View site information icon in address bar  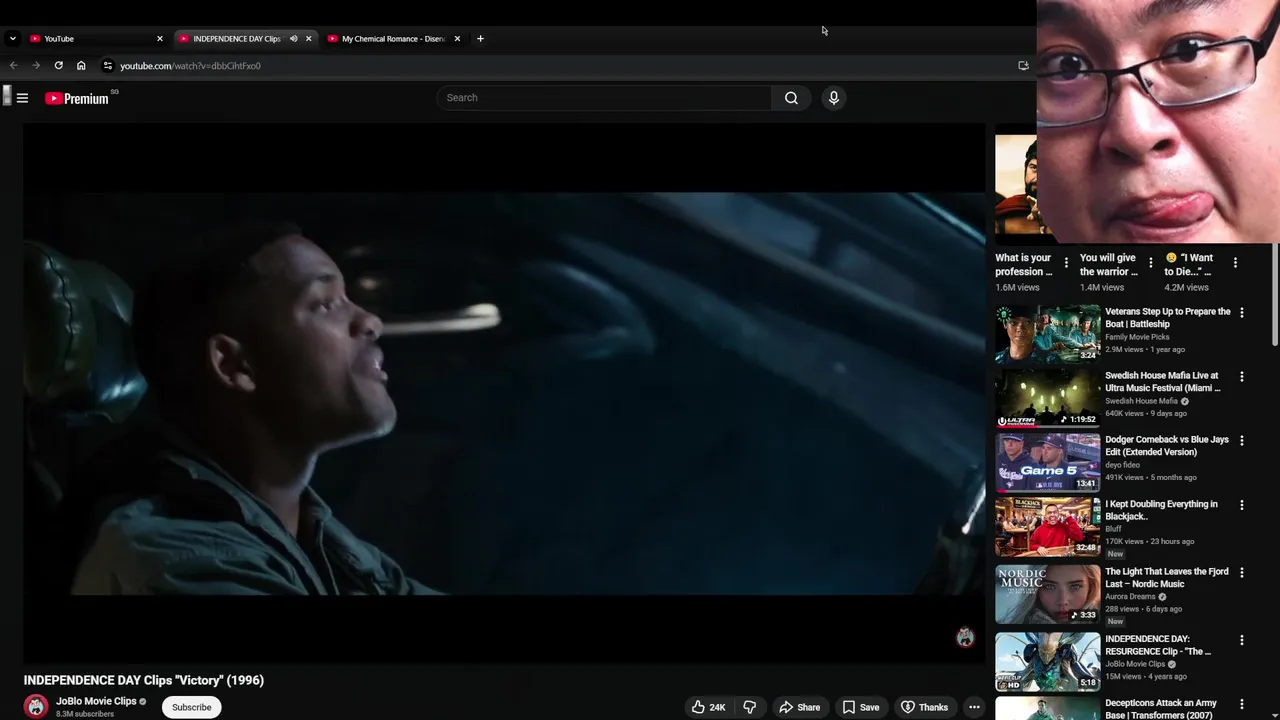(x=108, y=66)
